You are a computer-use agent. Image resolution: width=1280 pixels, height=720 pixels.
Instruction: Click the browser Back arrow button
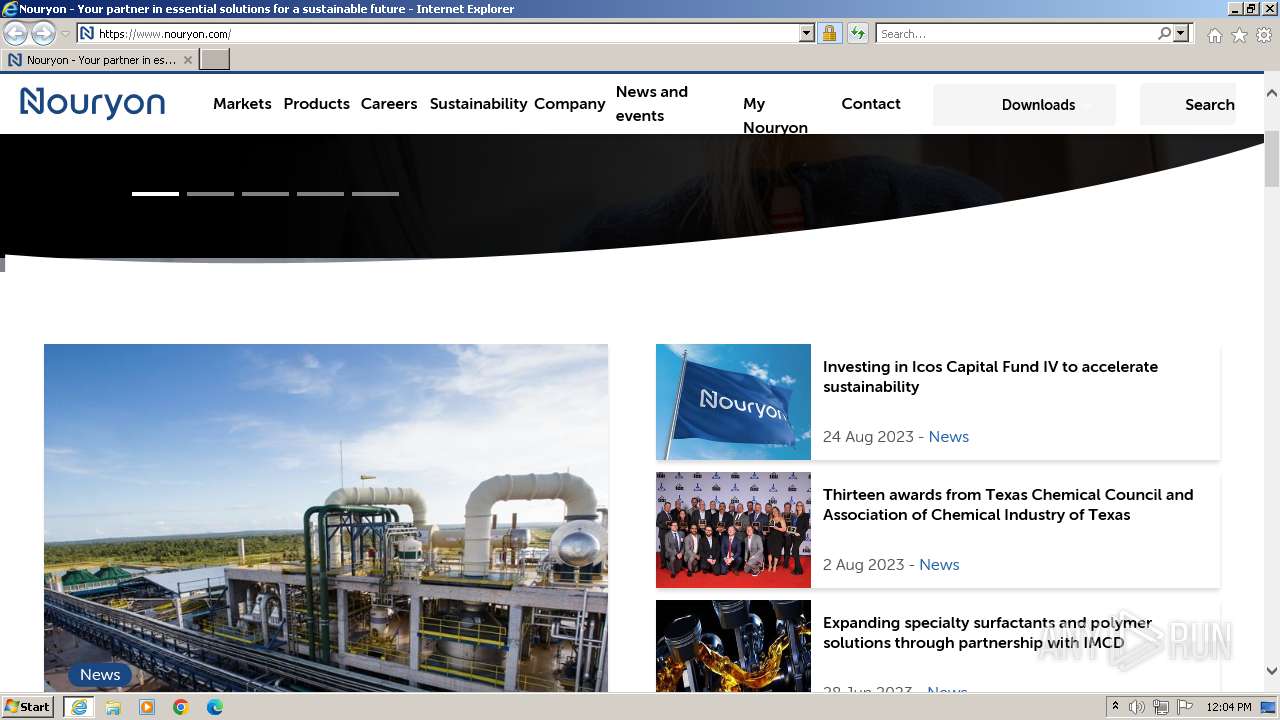click(15, 33)
